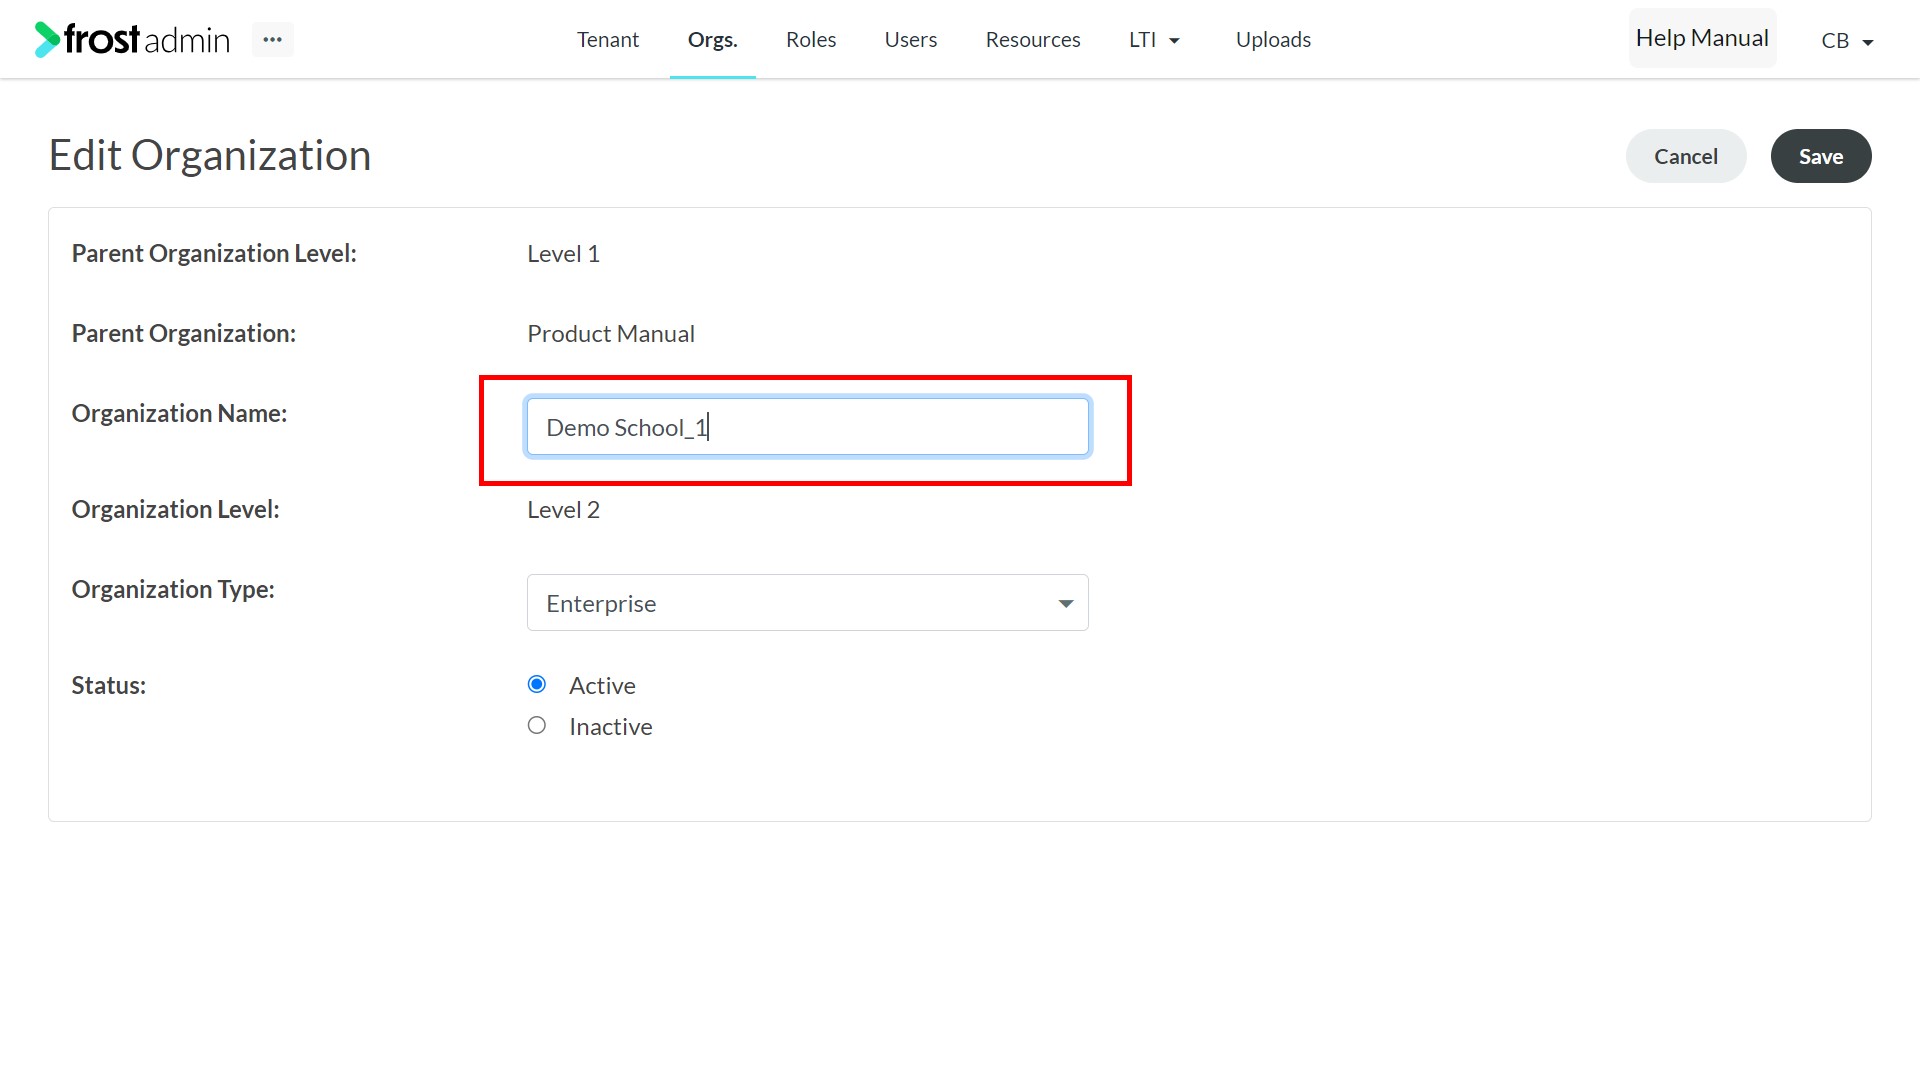Click the 'Product Manual' parent organization value
The image size is (1920, 1080).
610,334
